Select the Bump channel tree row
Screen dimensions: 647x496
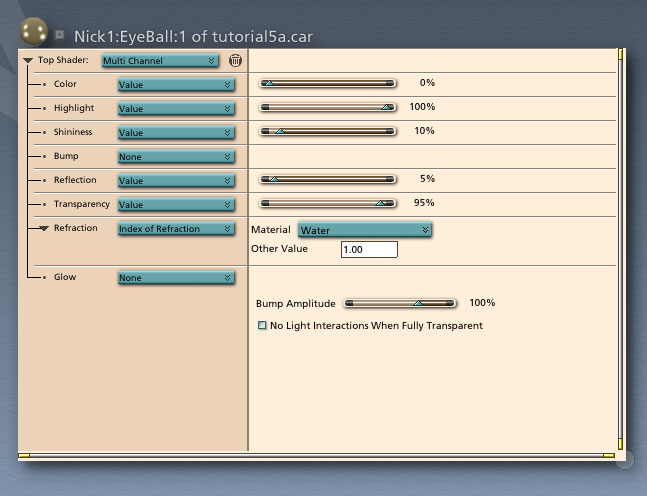66,156
